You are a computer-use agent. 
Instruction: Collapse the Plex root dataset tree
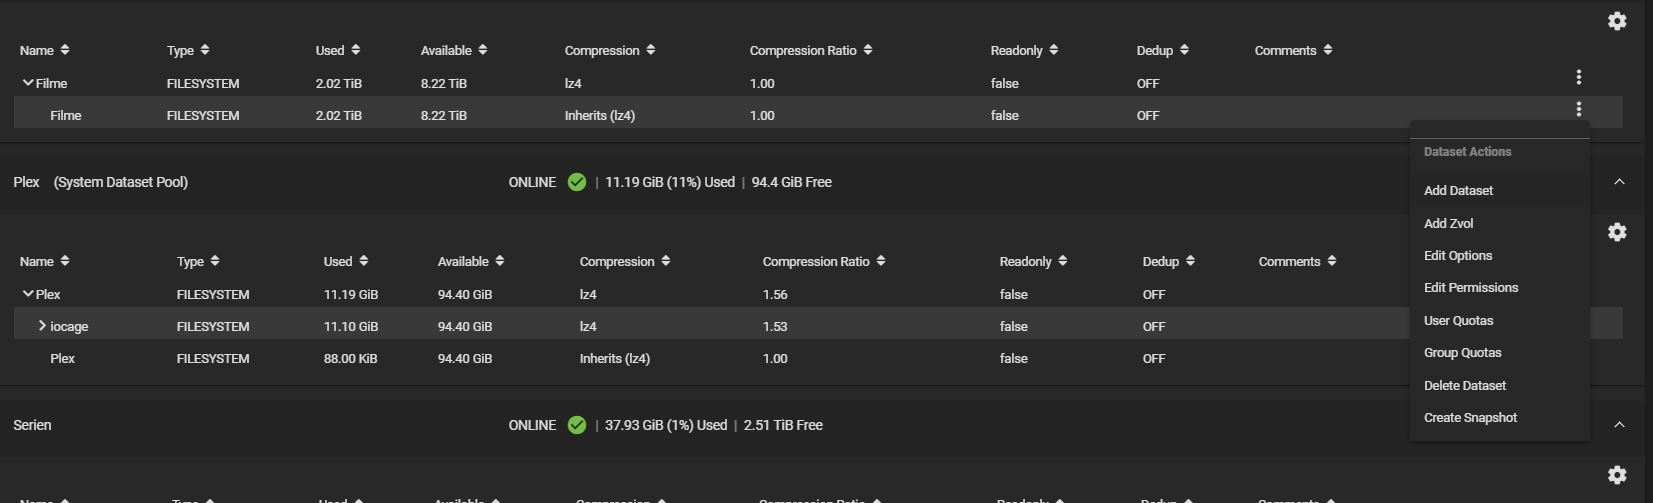[28, 294]
